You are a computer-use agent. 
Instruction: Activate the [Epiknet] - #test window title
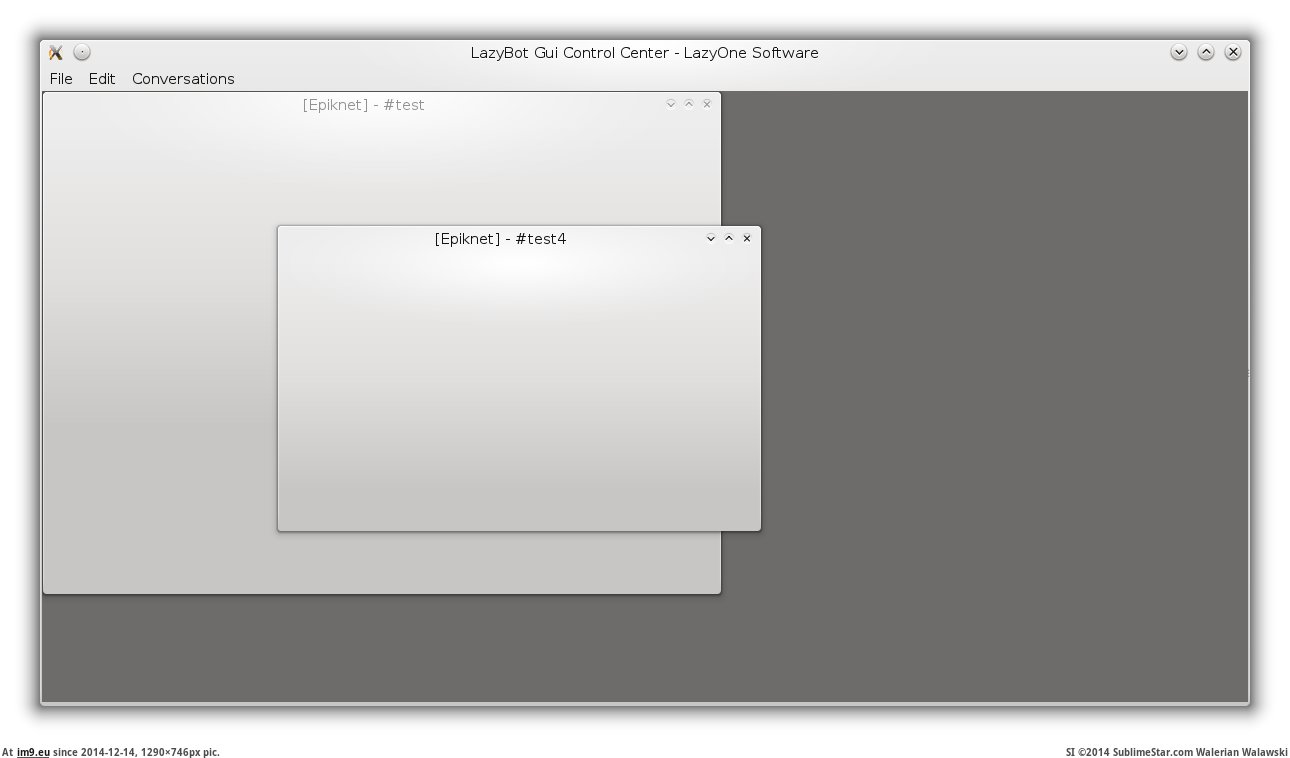click(x=364, y=105)
